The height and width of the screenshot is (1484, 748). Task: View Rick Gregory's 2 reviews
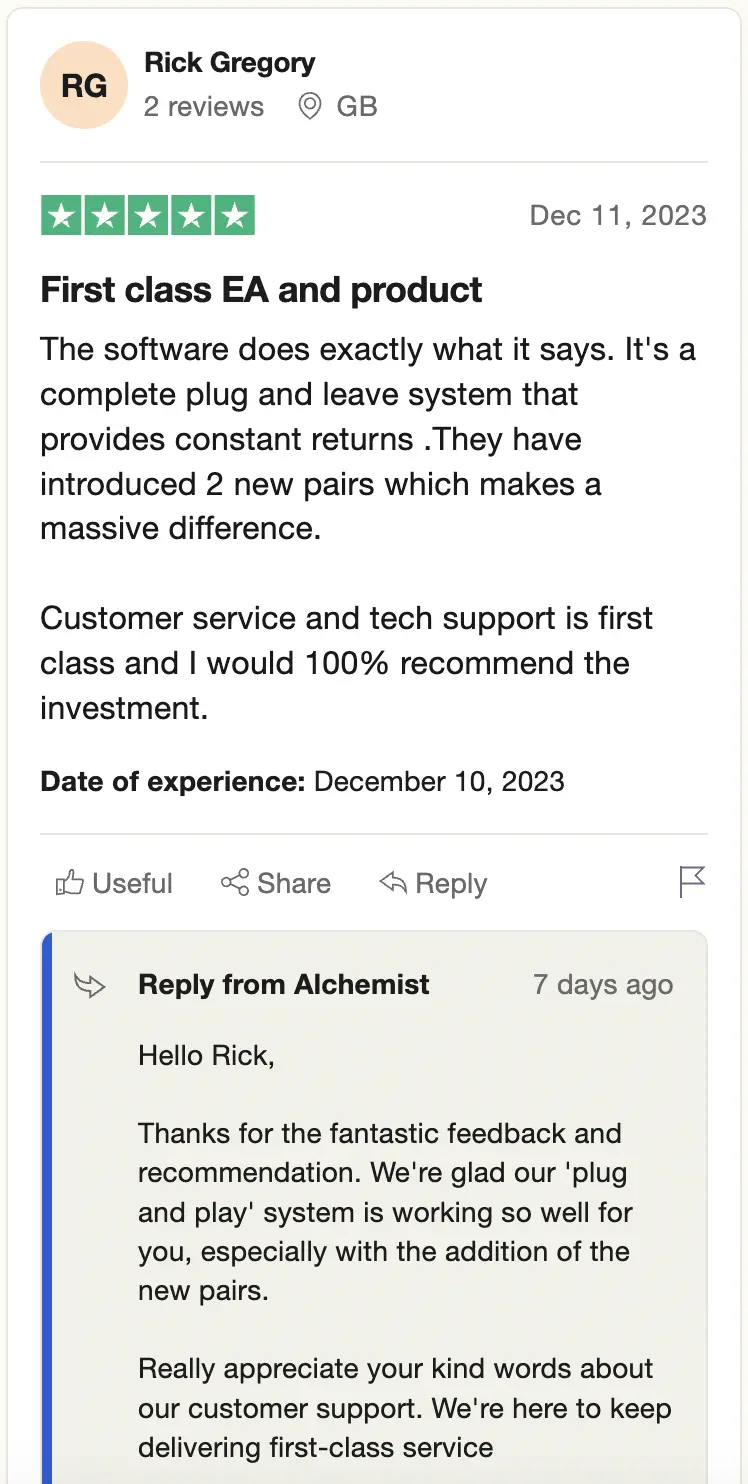coord(204,107)
